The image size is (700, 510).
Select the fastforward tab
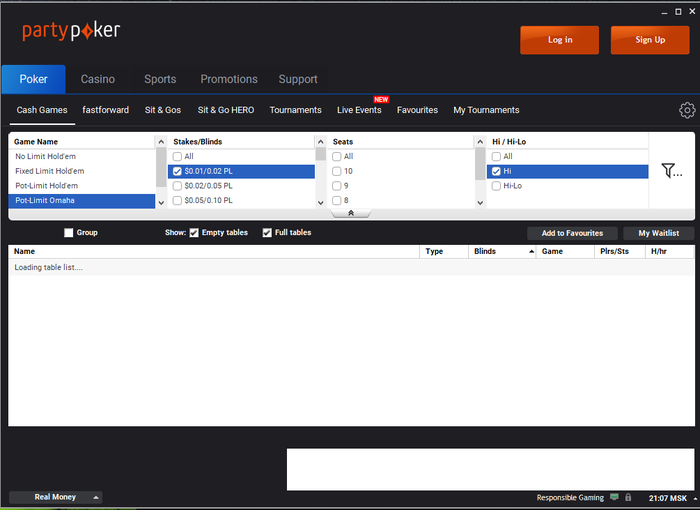click(x=105, y=110)
